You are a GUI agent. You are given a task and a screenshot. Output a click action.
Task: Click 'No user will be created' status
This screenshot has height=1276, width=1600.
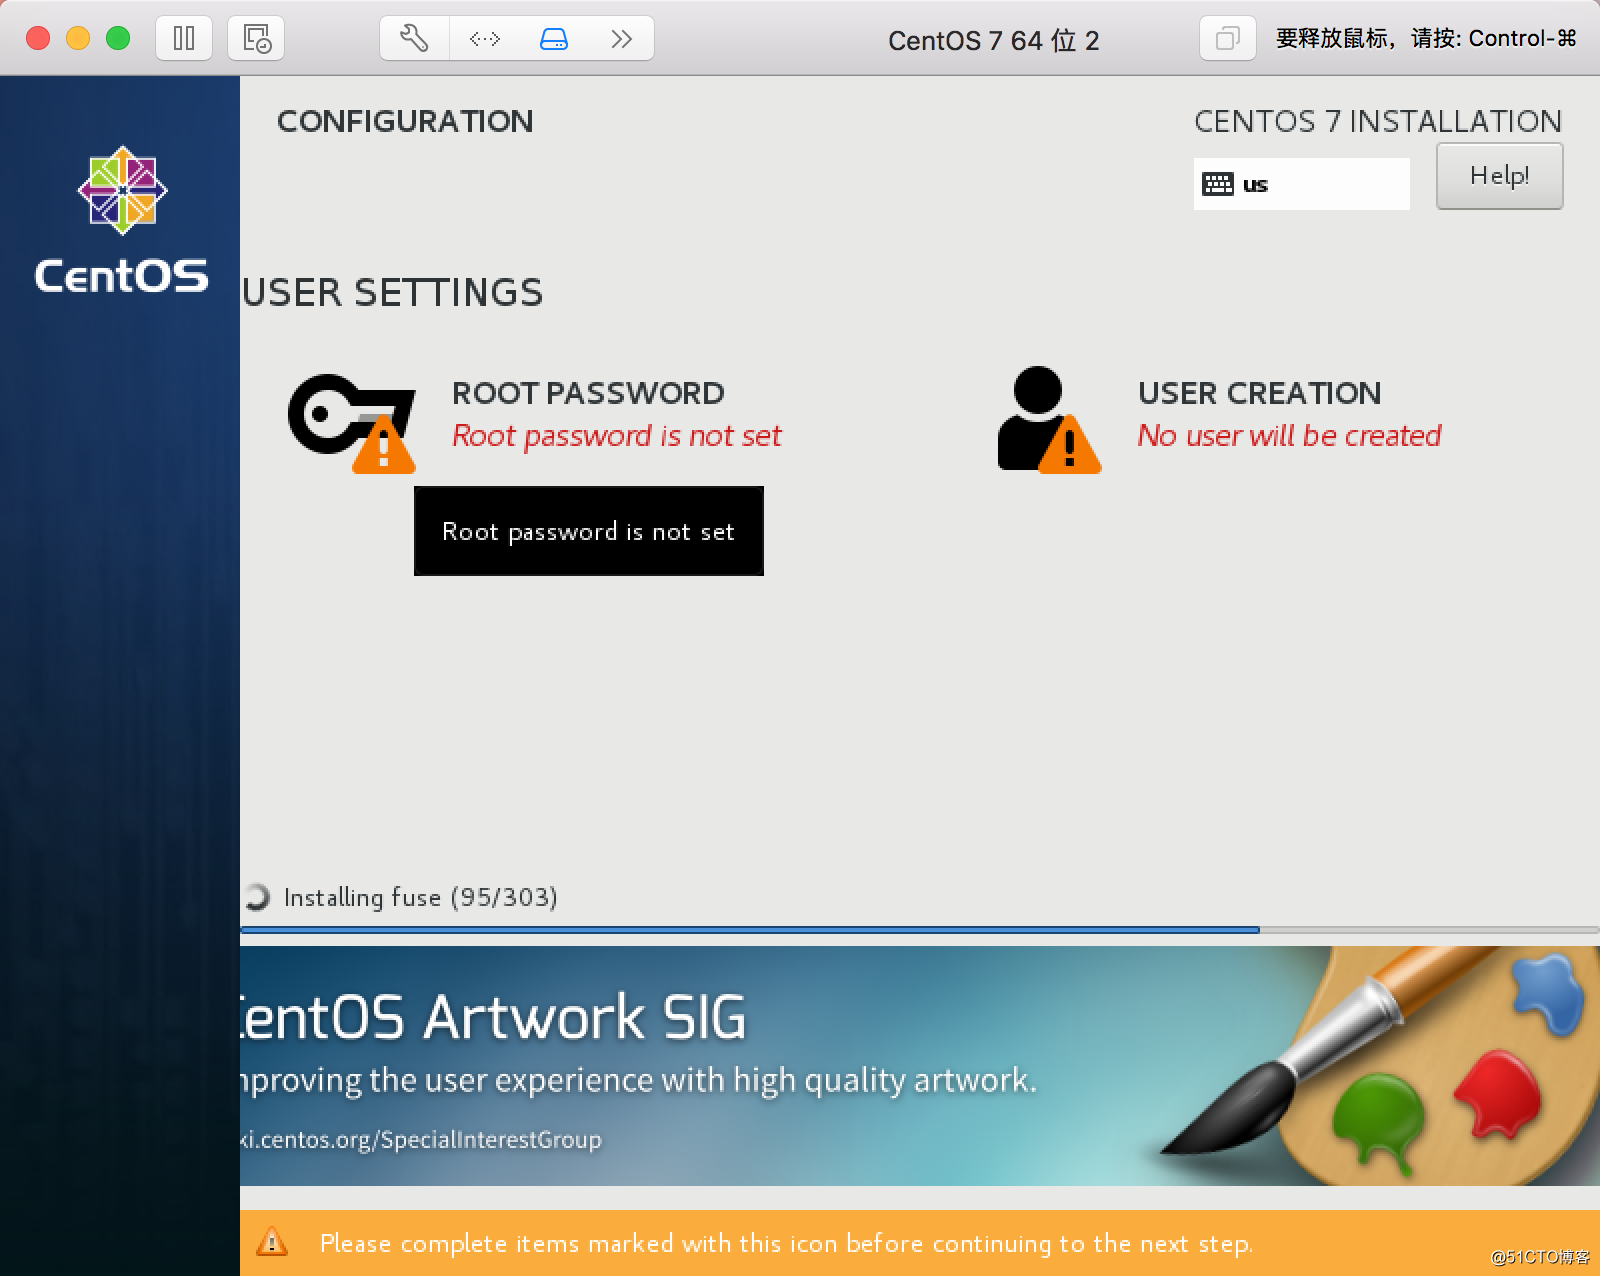point(1290,436)
